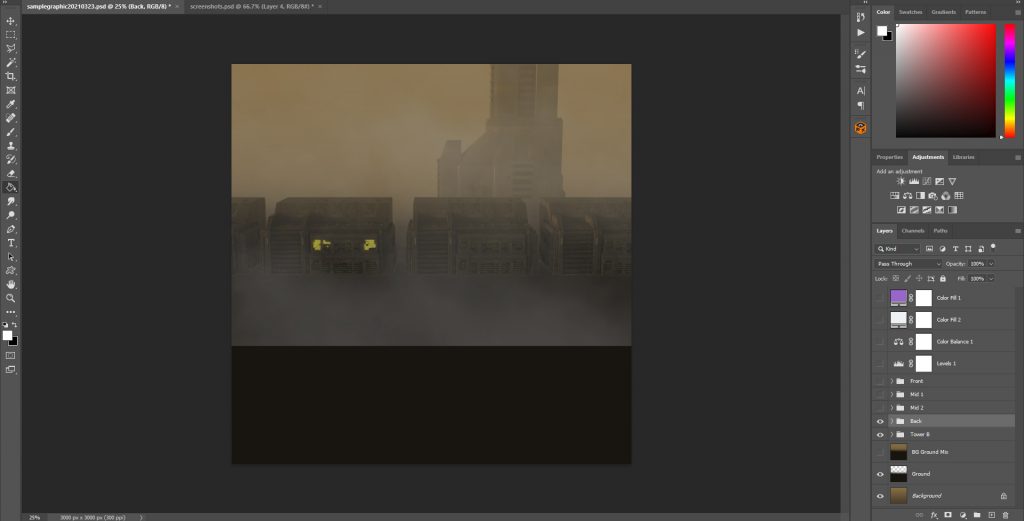The image size is (1024, 521).
Task: Select the Dodge tool
Action: (10, 215)
